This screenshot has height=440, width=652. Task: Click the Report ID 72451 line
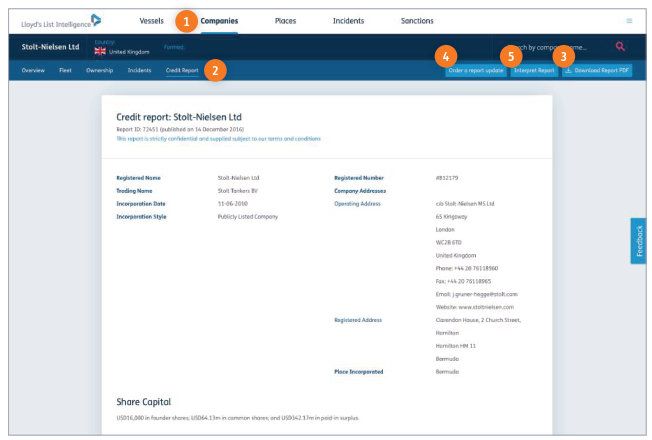coord(180,129)
